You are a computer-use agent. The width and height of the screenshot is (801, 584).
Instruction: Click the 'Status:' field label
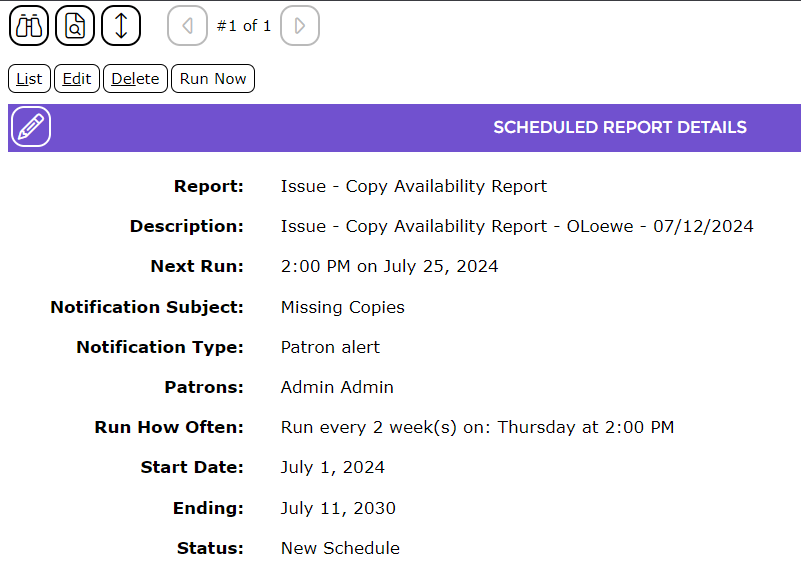pyautogui.click(x=210, y=548)
